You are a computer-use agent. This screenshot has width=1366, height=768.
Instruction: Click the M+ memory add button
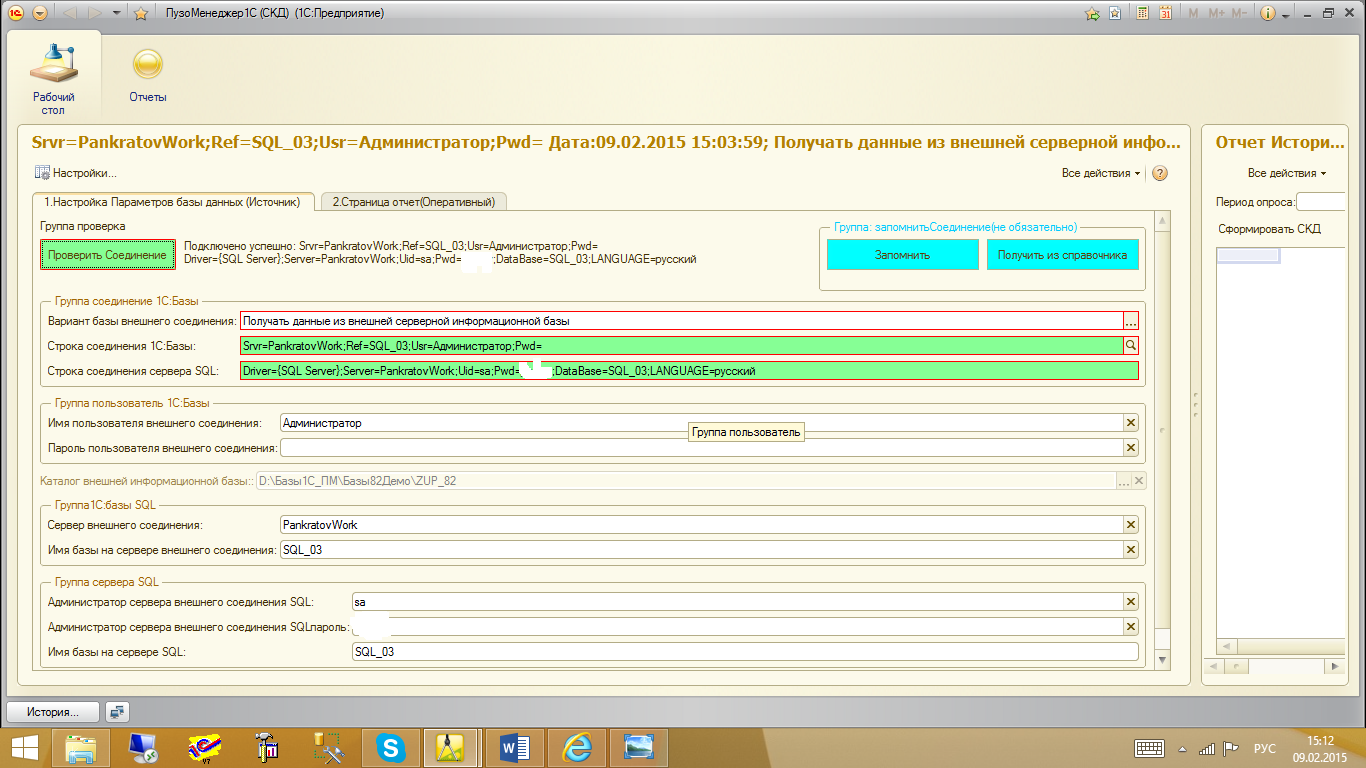click(1216, 14)
